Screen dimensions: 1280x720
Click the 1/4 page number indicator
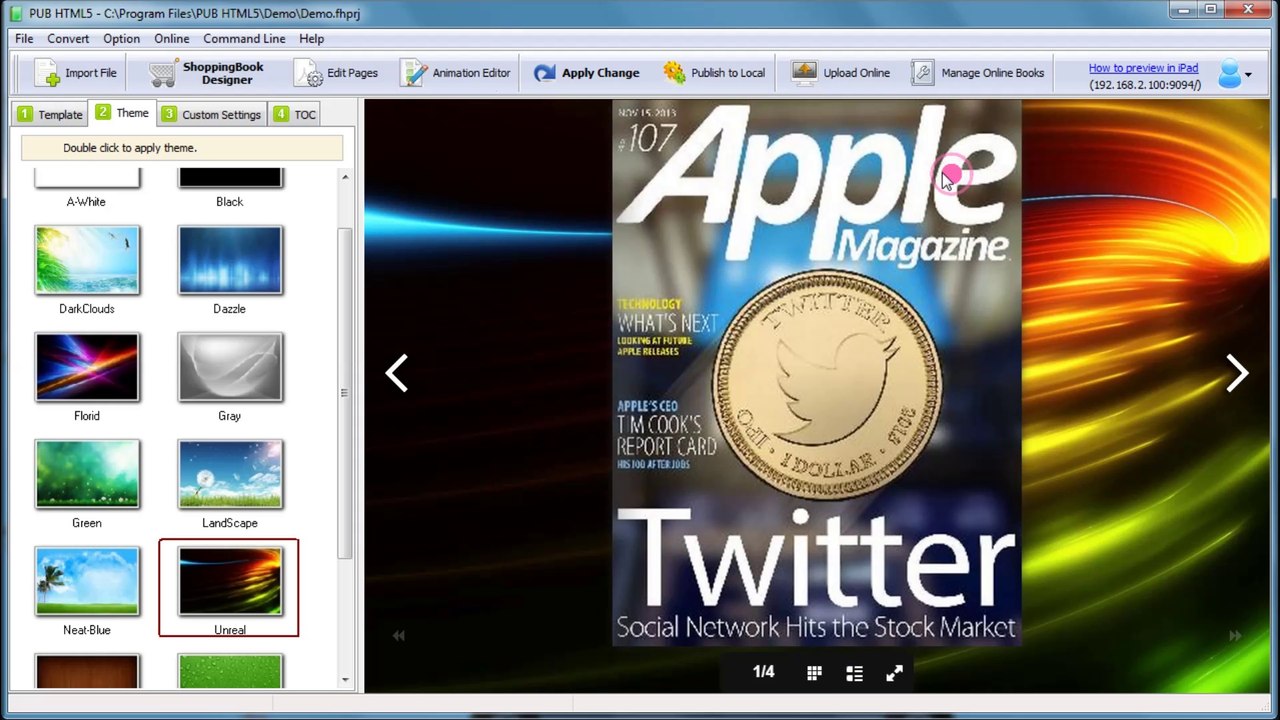coord(764,672)
